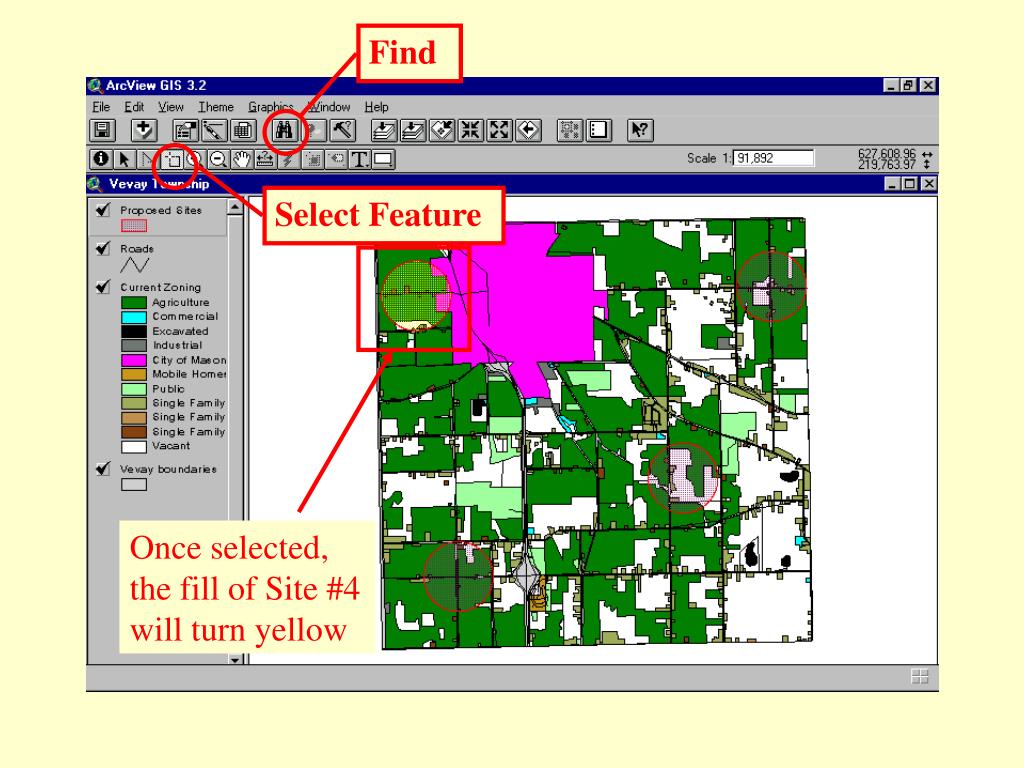Select the Roads theme name

[137, 249]
